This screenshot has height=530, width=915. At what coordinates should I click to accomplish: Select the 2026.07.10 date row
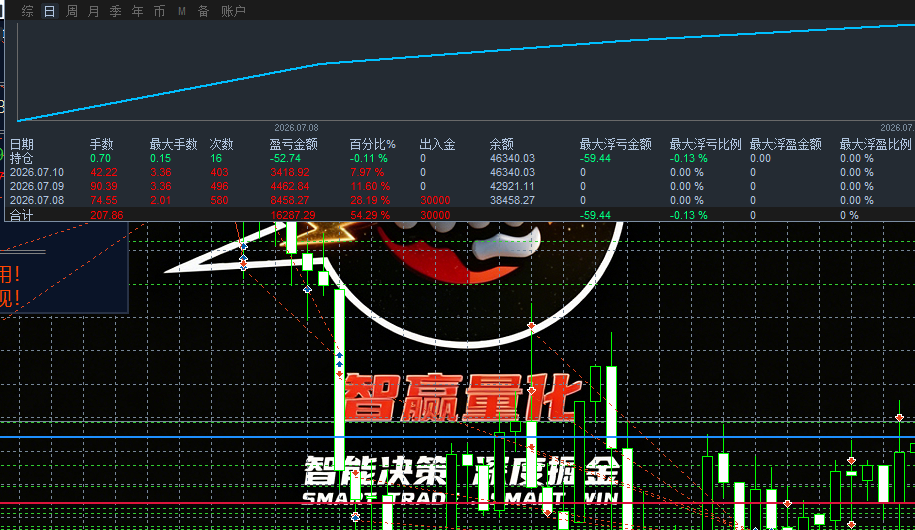pos(37,172)
